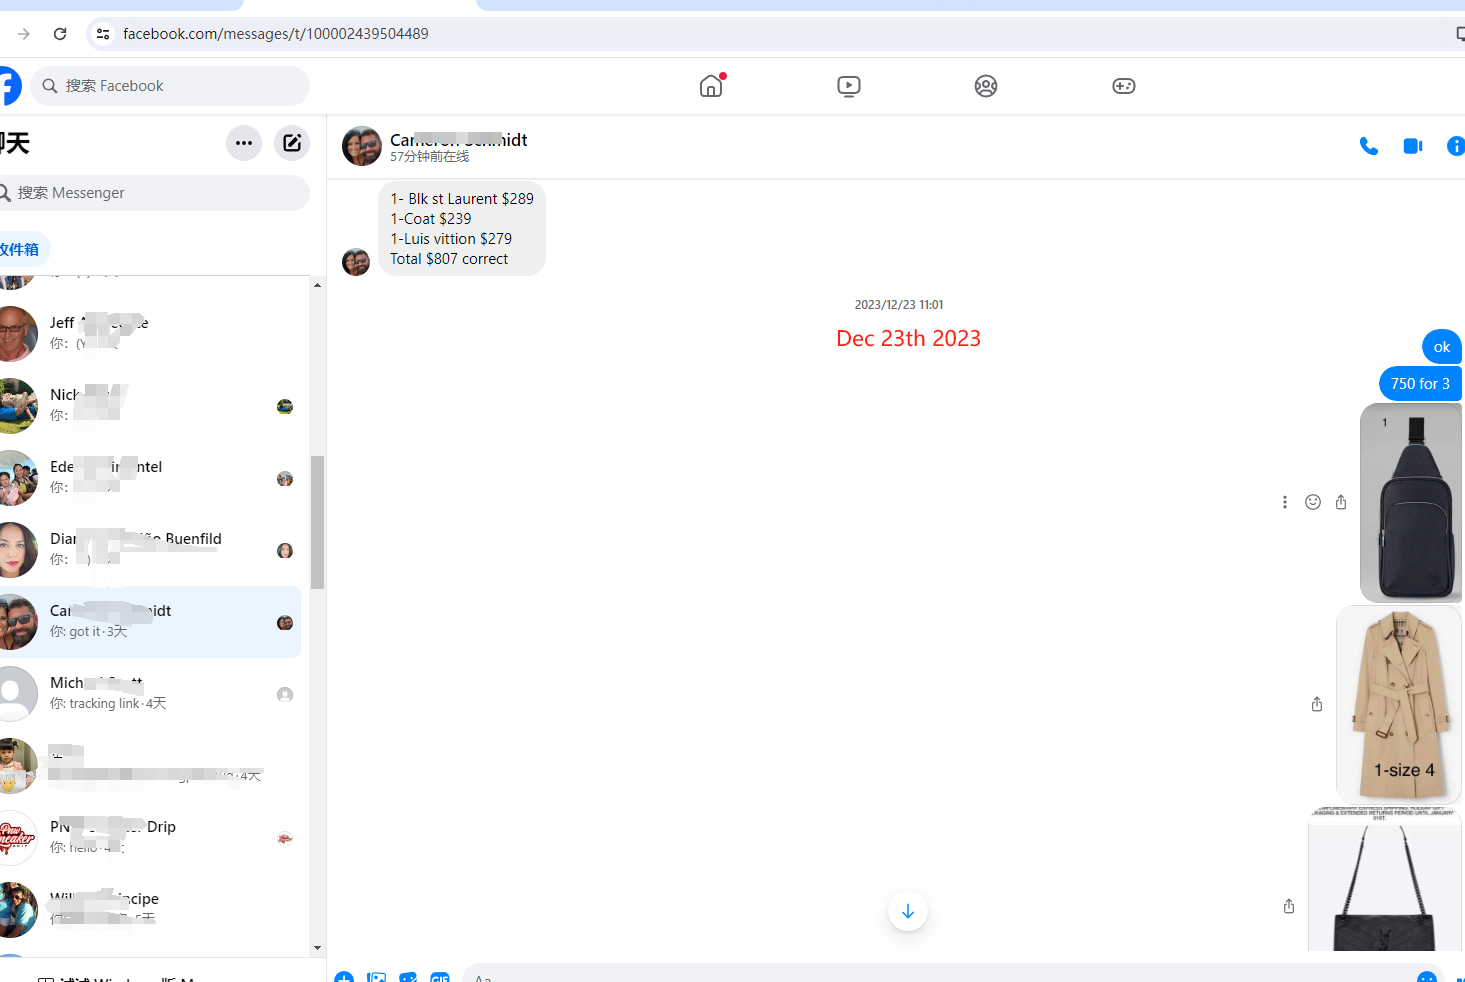Open more options for the backpack message

point(1285,502)
